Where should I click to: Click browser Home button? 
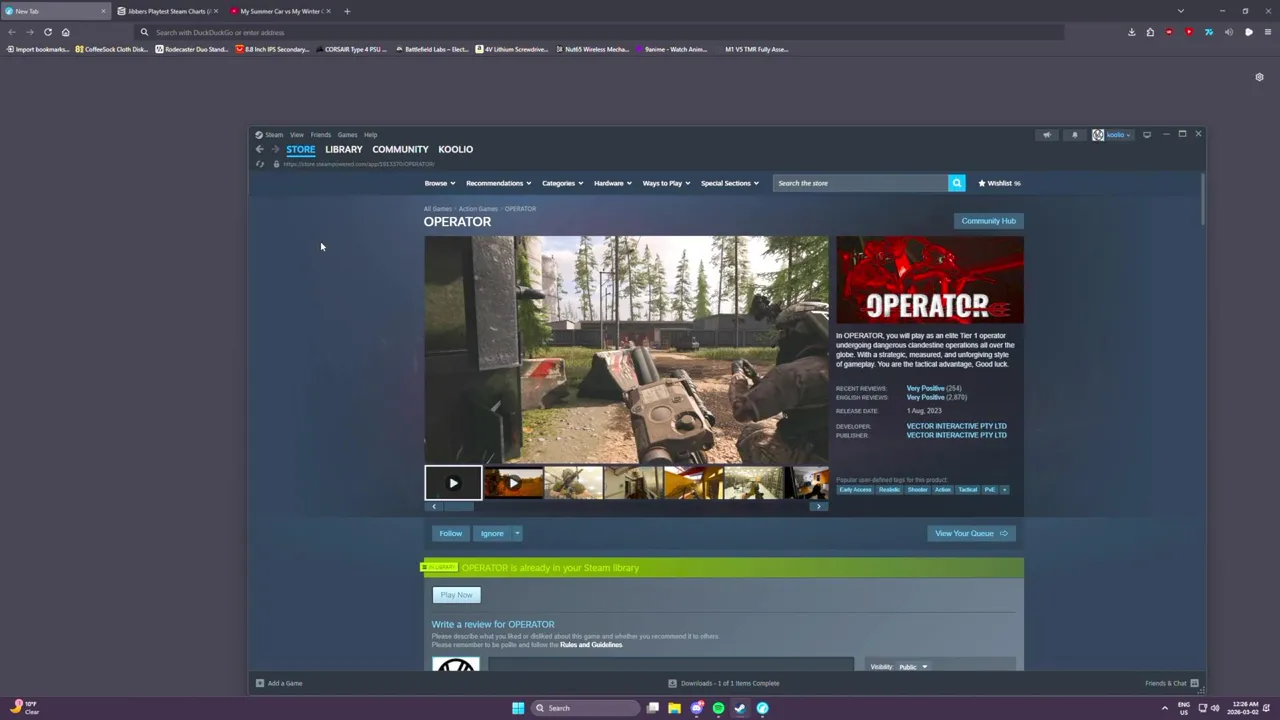(66, 32)
